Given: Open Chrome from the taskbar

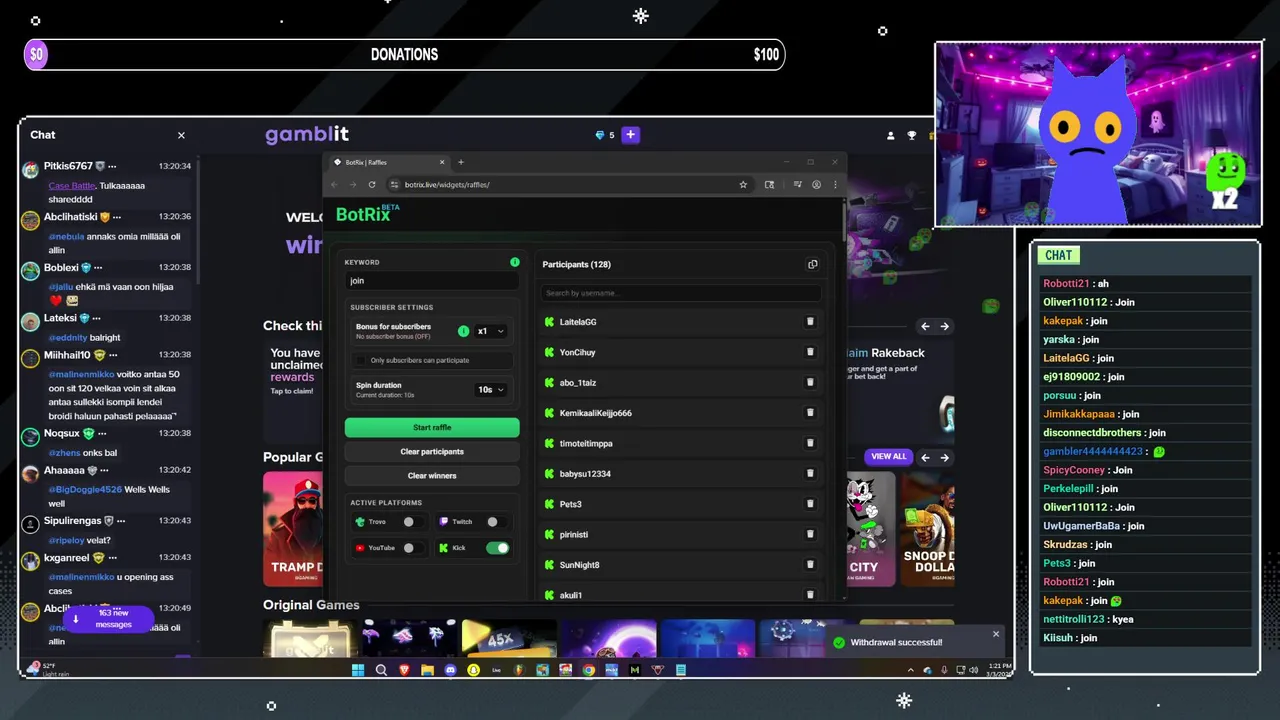Looking at the screenshot, I should tap(588, 670).
